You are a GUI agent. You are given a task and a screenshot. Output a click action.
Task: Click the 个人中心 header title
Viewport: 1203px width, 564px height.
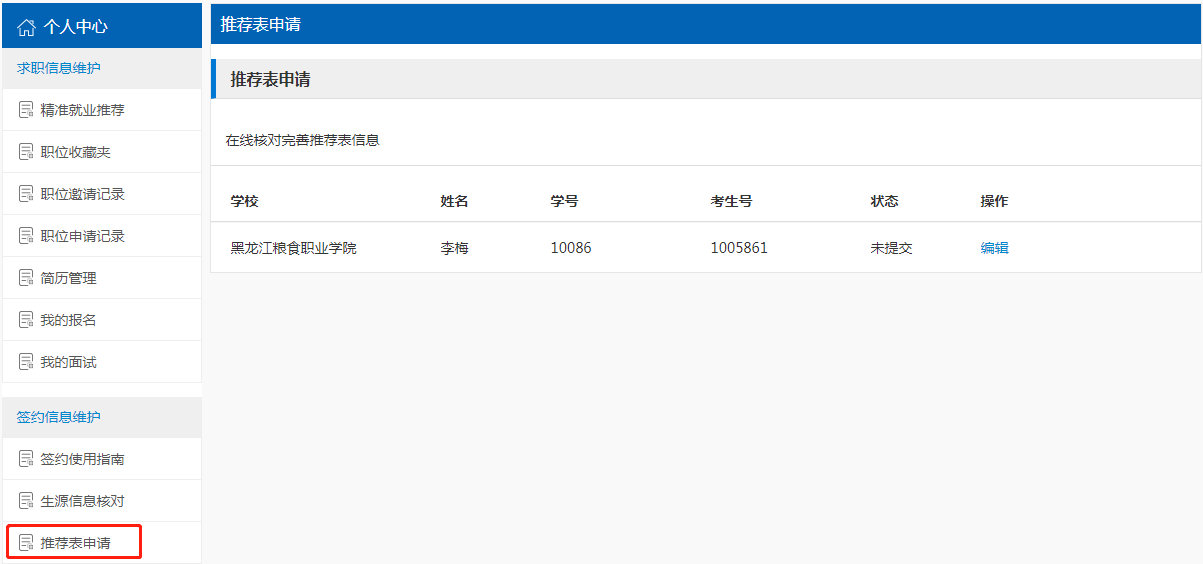(x=75, y=27)
